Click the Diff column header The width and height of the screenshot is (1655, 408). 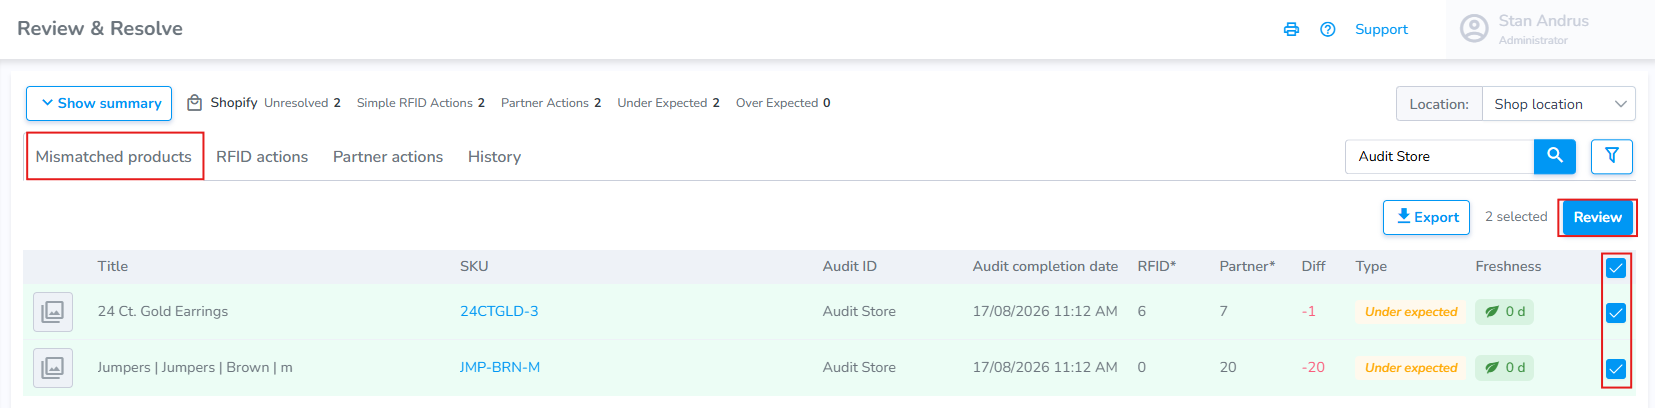coord(1313,266)
